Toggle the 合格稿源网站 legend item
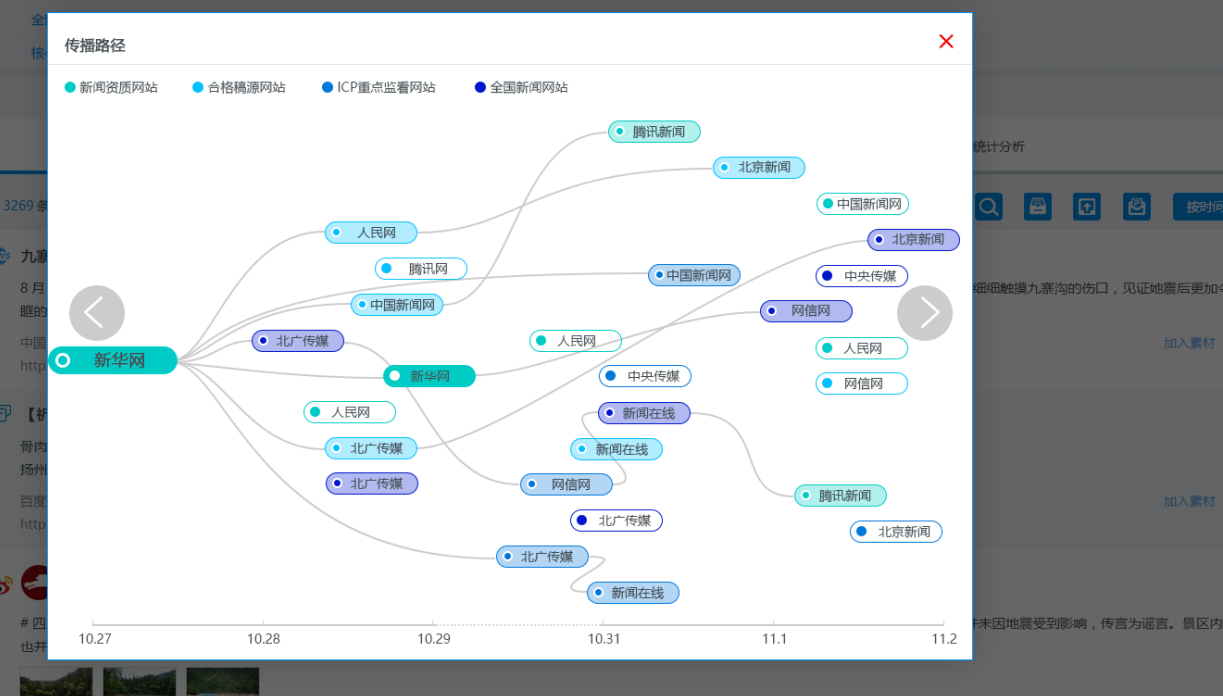The image size is (1223, 696). 239,88
